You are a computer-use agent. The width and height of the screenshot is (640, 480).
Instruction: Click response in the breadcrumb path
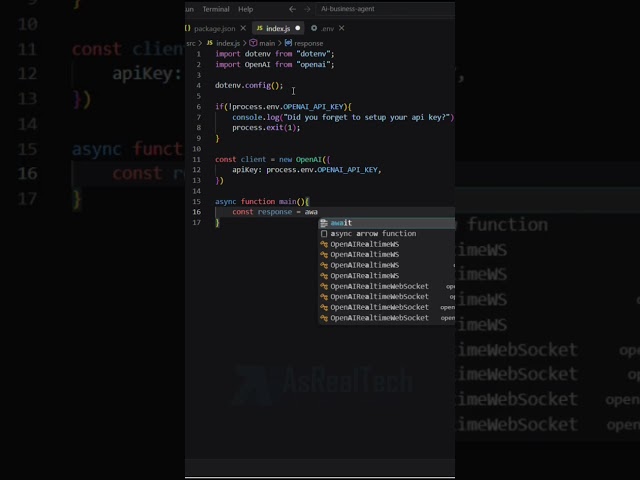(x=309, y=43)
